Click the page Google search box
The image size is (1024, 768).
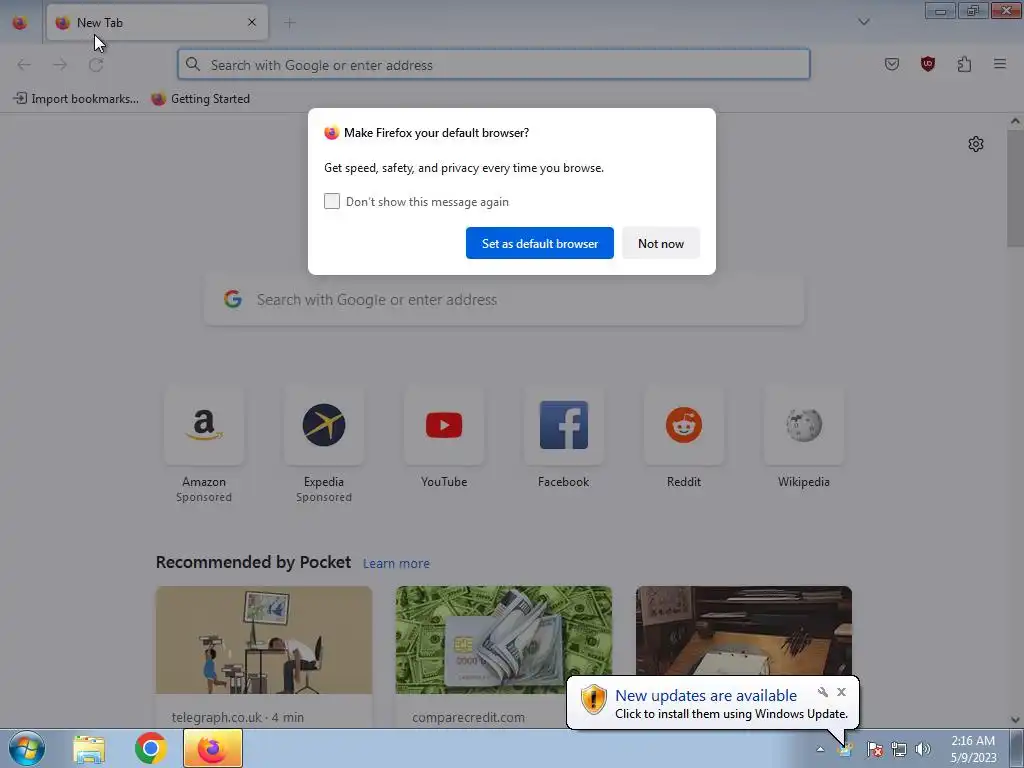pos(504,300)
